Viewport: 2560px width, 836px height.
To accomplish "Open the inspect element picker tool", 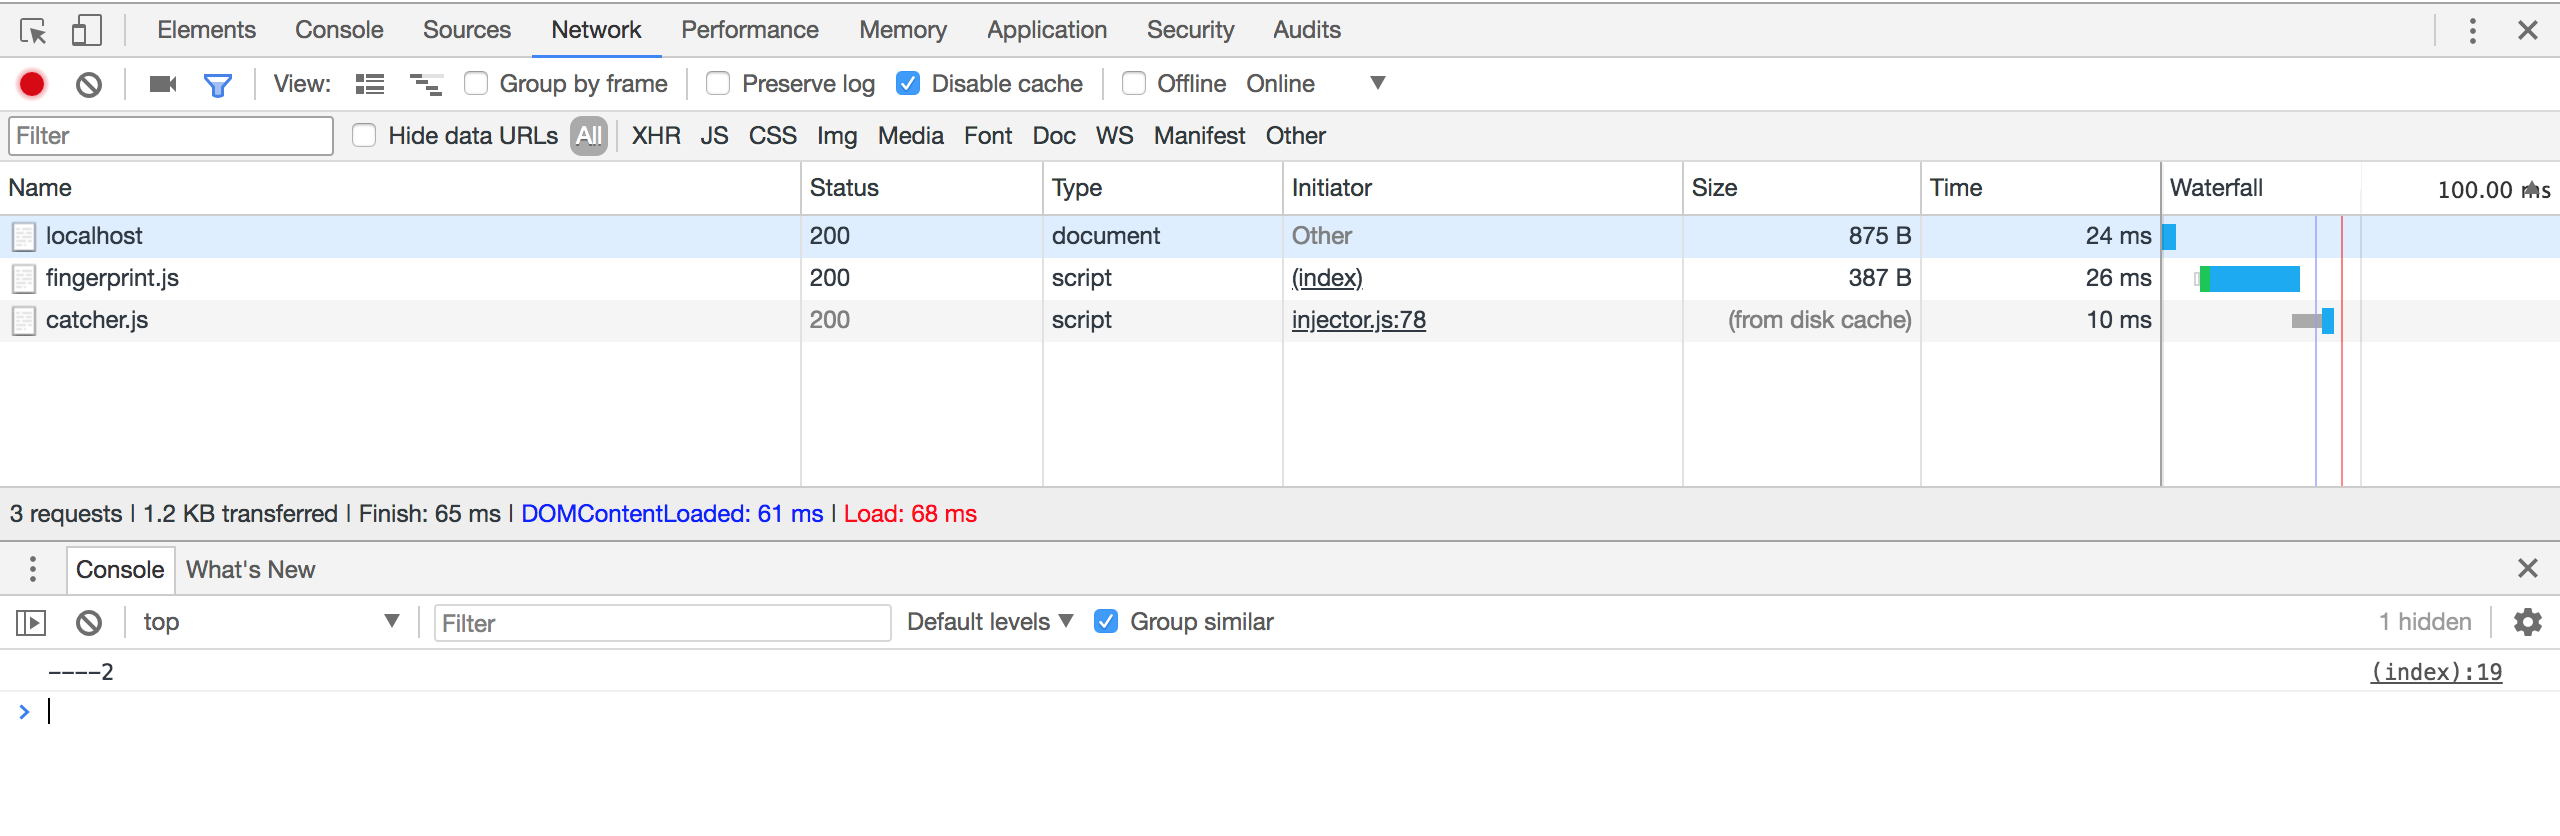I will tap(33, 31).
